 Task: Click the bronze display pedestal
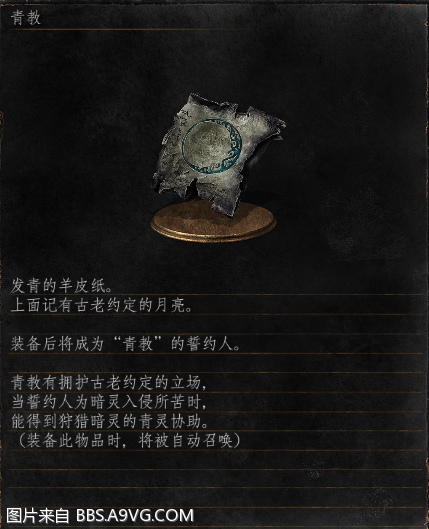(214, 223)
